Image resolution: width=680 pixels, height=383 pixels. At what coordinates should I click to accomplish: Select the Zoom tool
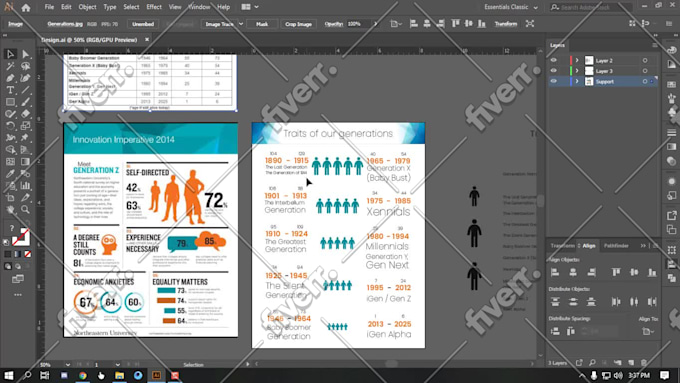point(25,210)
